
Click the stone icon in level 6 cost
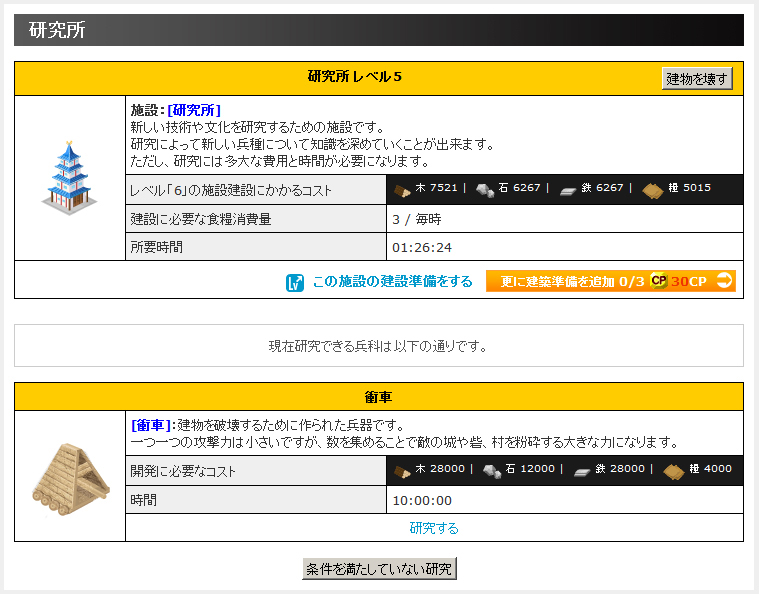[x=484, y=189]
